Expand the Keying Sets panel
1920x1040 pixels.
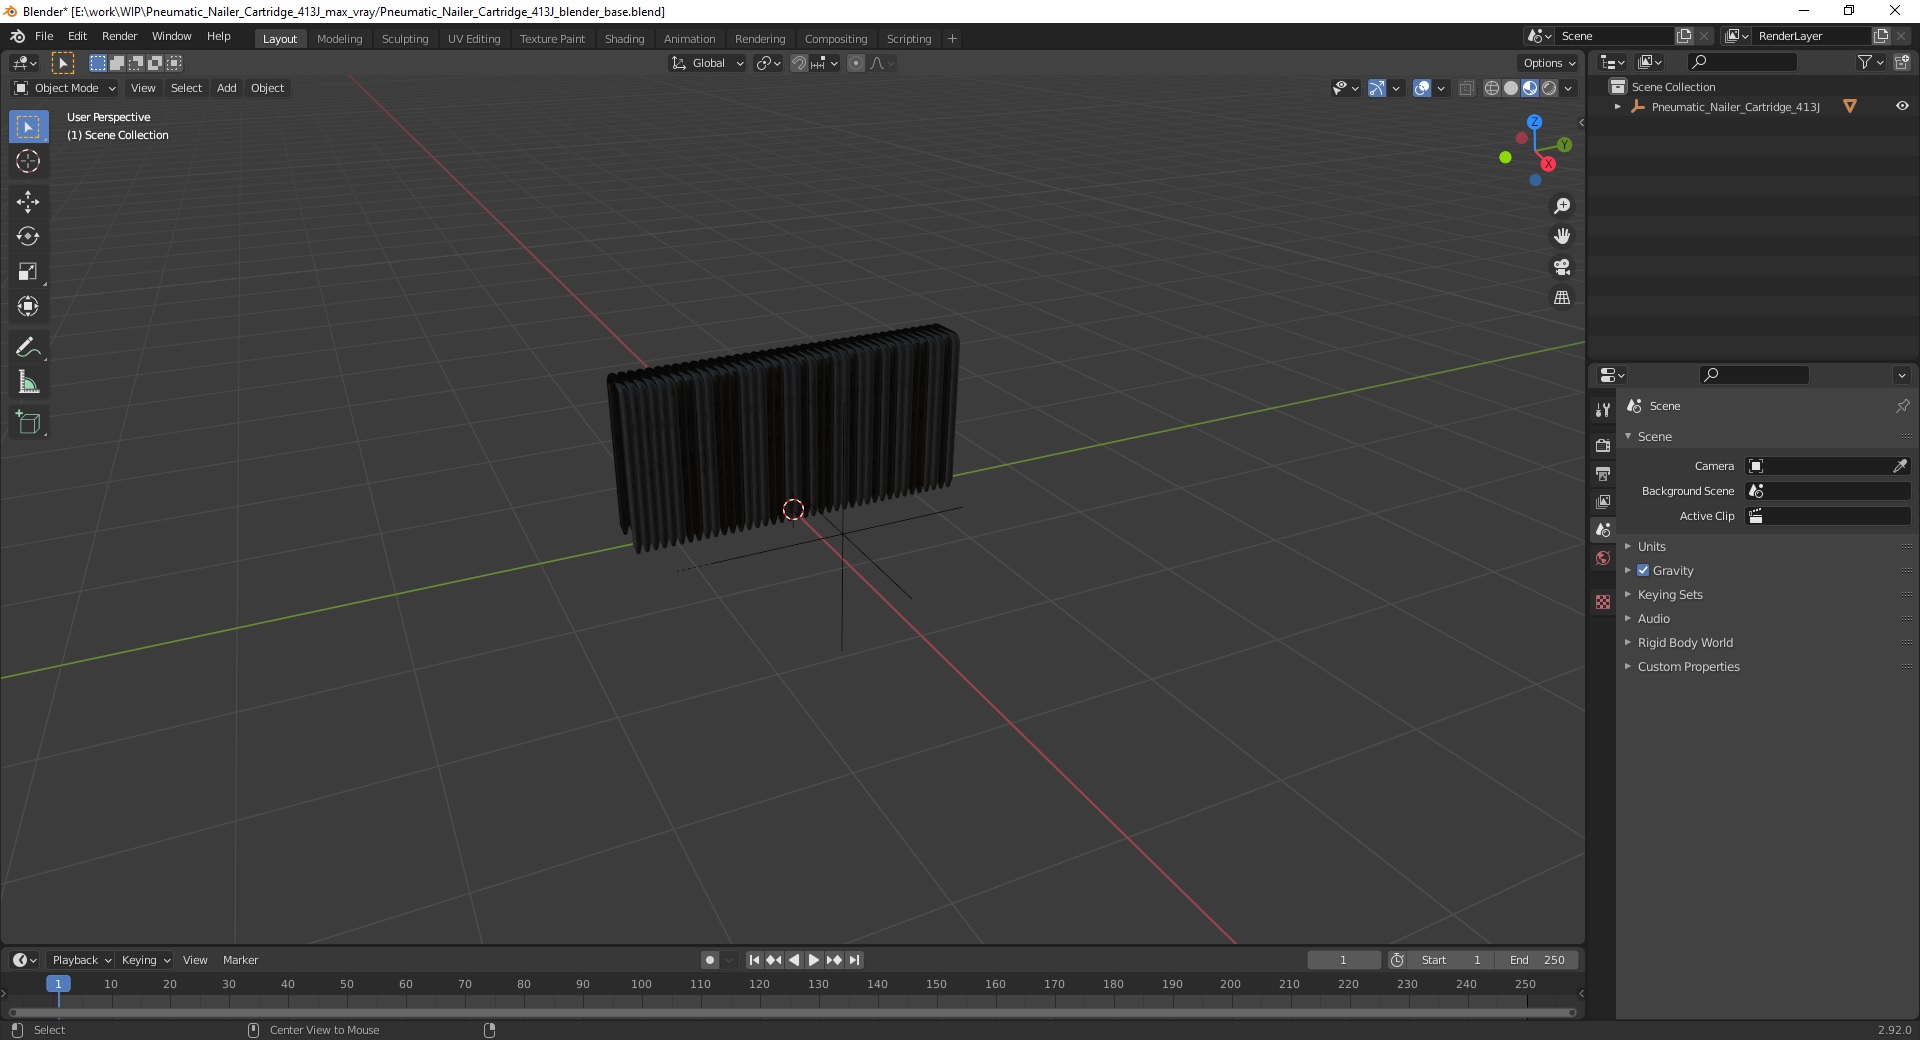tap(1670, 594)
